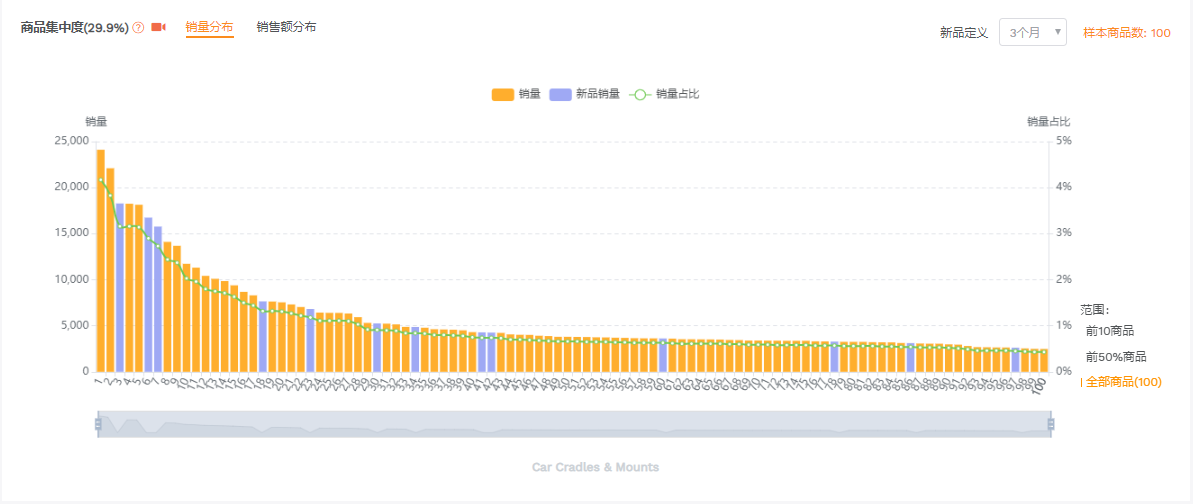
Task: Click the dropdown arrow beside 3个月
Action: 1057,32
